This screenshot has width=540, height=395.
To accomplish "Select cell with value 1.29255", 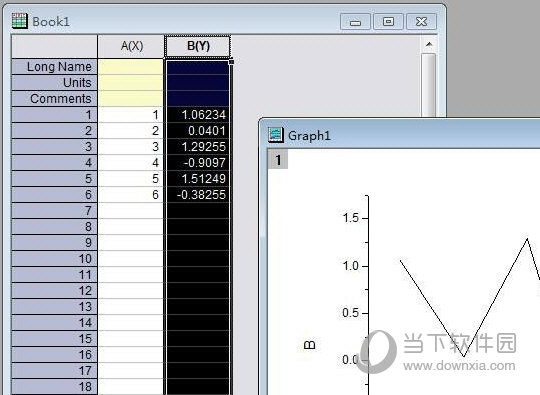I will (x=198, y=147).
